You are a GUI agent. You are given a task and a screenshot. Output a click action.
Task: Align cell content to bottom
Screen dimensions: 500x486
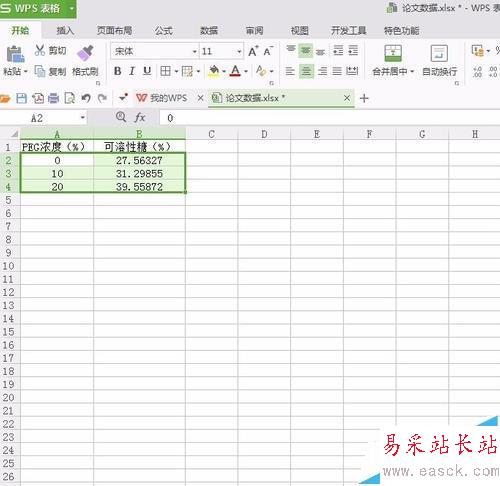320,51
